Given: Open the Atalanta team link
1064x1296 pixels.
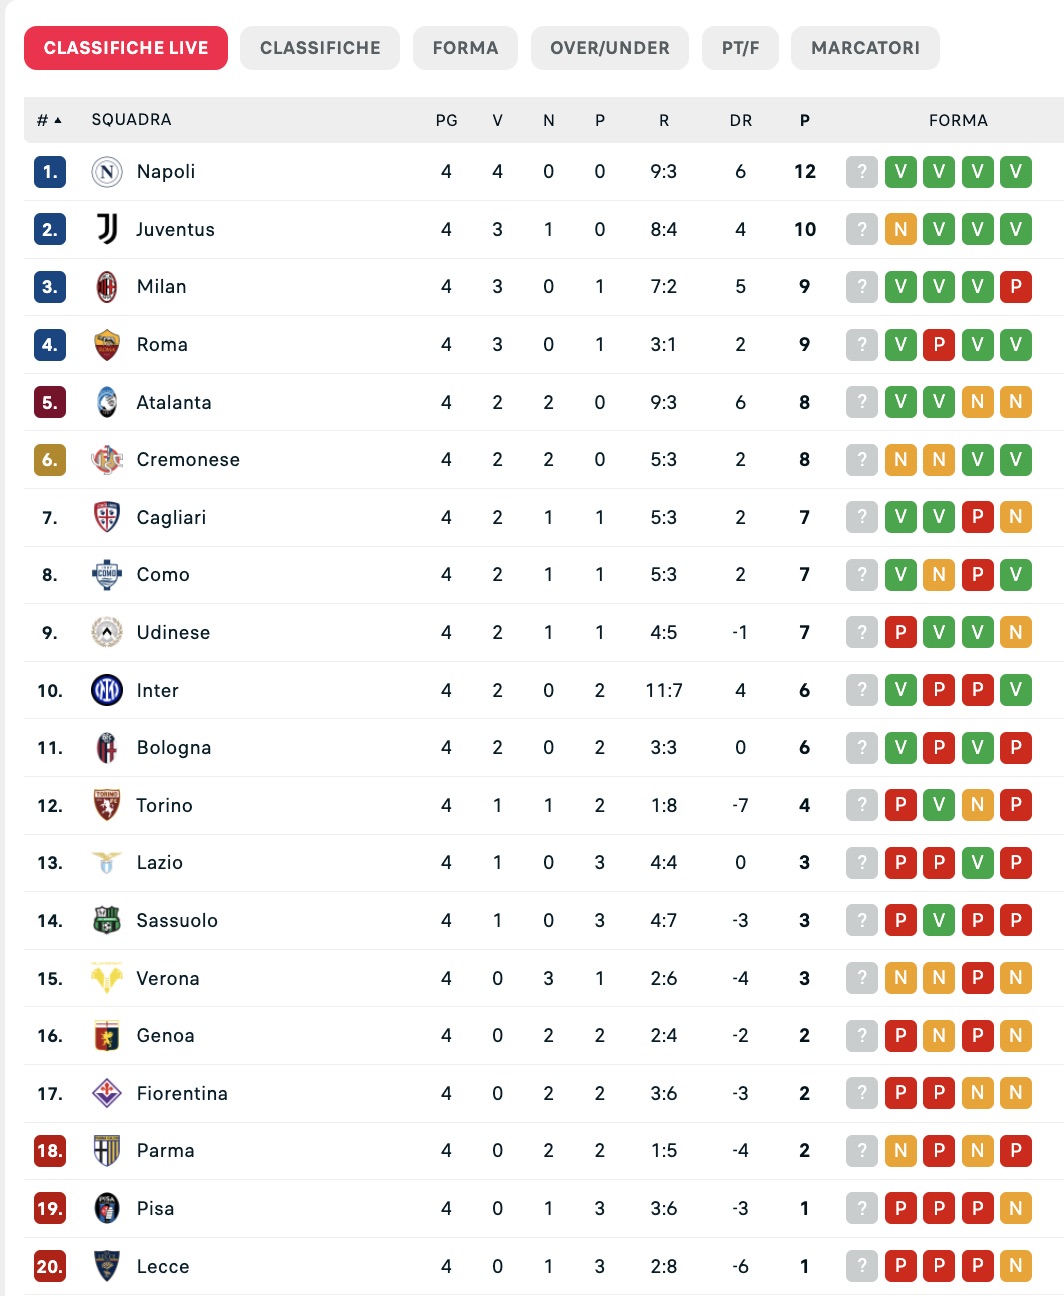Looking at the screenshot, I should [x=174, y=402].
